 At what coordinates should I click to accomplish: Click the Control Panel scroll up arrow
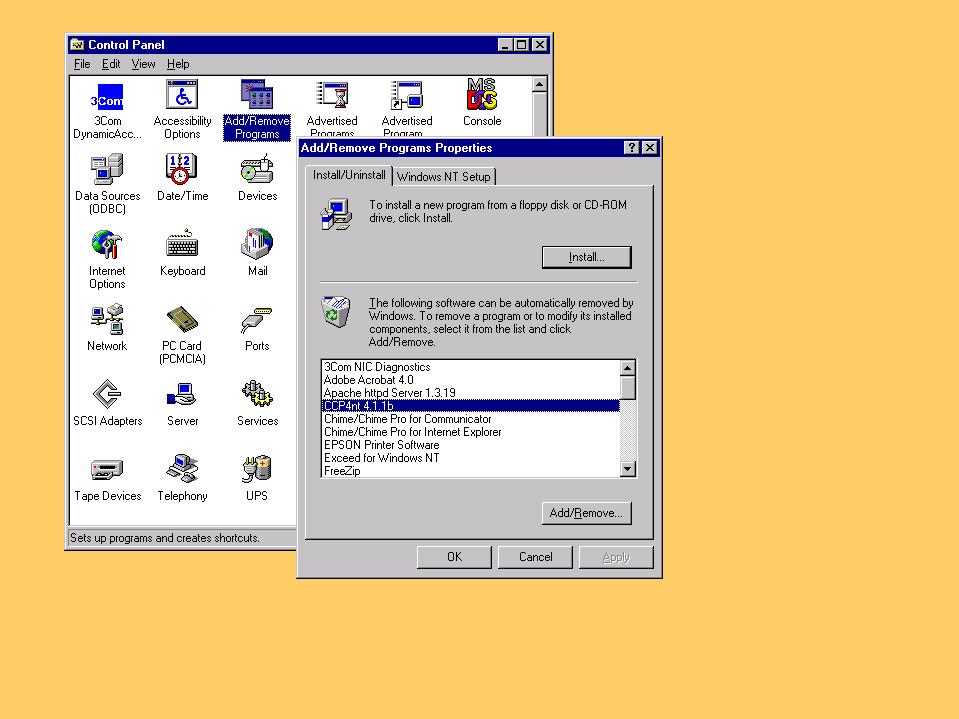tap(539, 84)
